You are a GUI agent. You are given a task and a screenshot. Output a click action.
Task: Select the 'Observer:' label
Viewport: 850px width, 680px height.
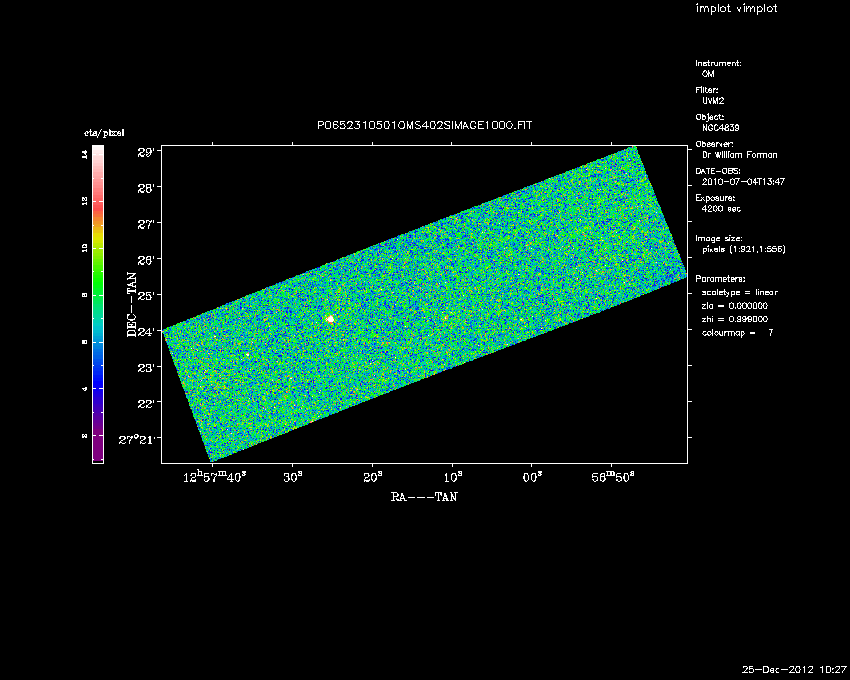point(714,144)
